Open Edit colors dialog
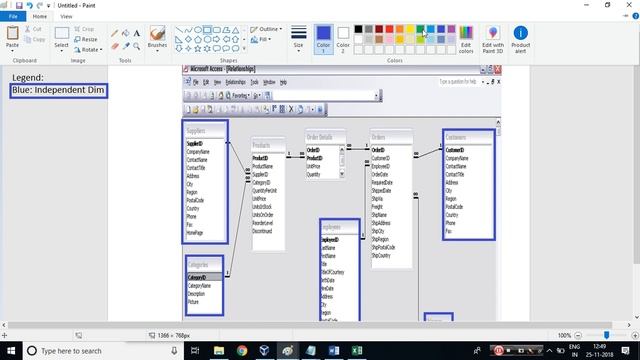Viewport: 640px width, 360px height. point(466,40)
